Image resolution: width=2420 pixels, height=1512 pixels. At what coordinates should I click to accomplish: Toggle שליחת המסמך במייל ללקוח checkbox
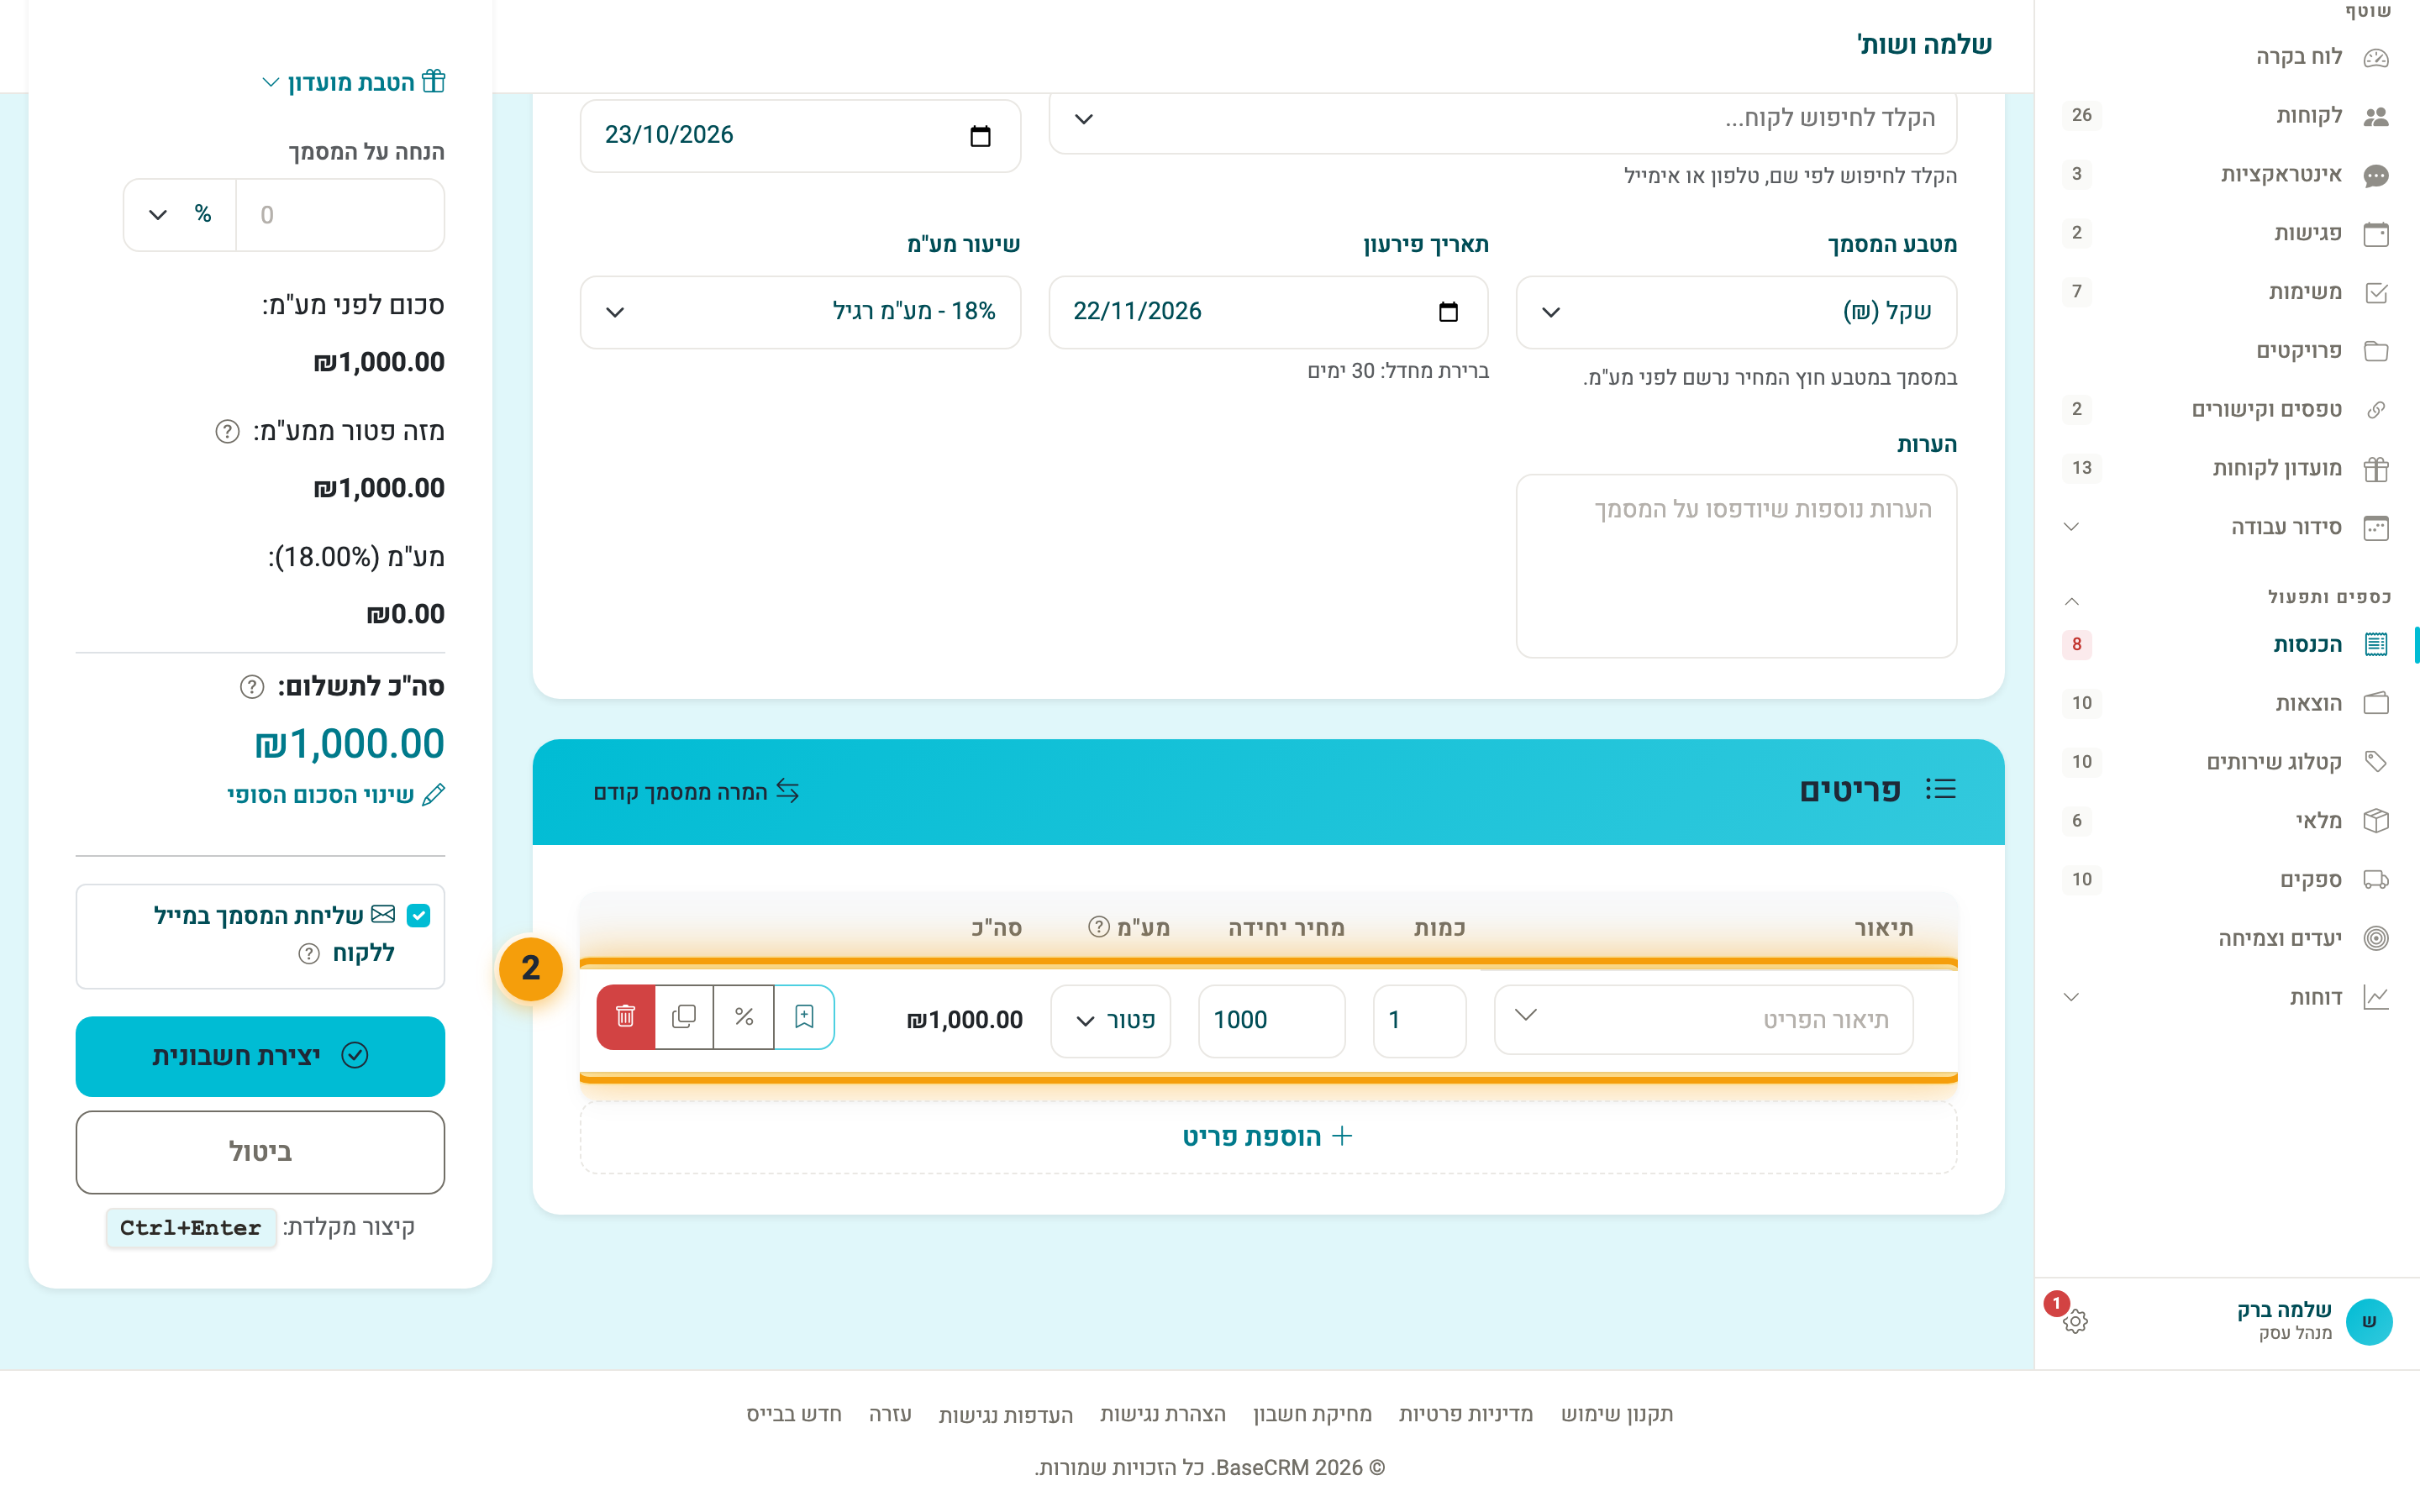pos(419,915)
